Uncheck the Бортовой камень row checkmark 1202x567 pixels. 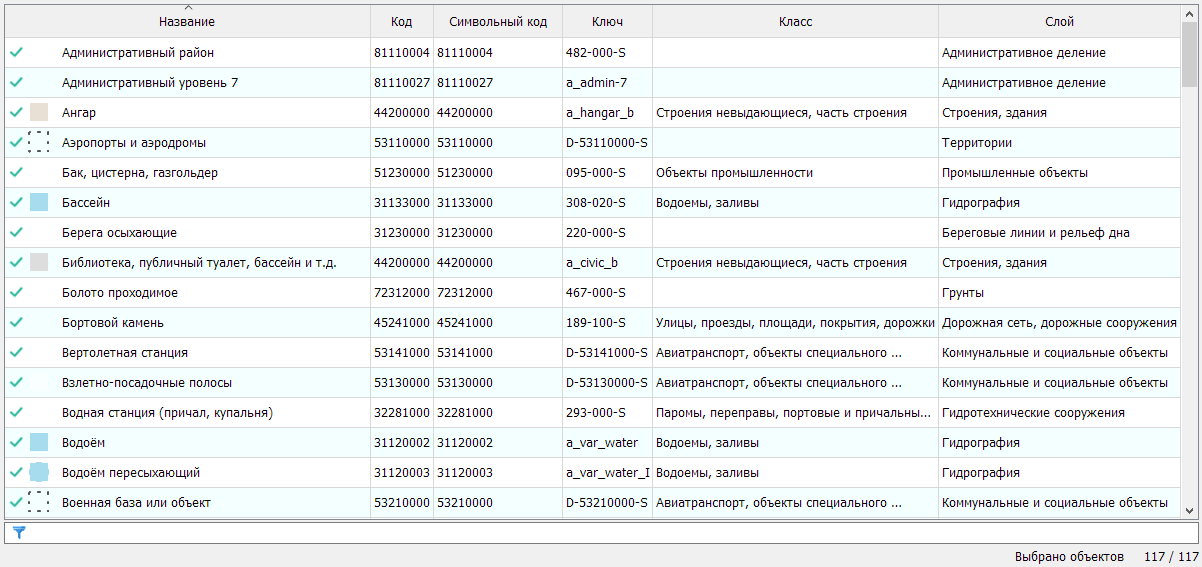16,323
